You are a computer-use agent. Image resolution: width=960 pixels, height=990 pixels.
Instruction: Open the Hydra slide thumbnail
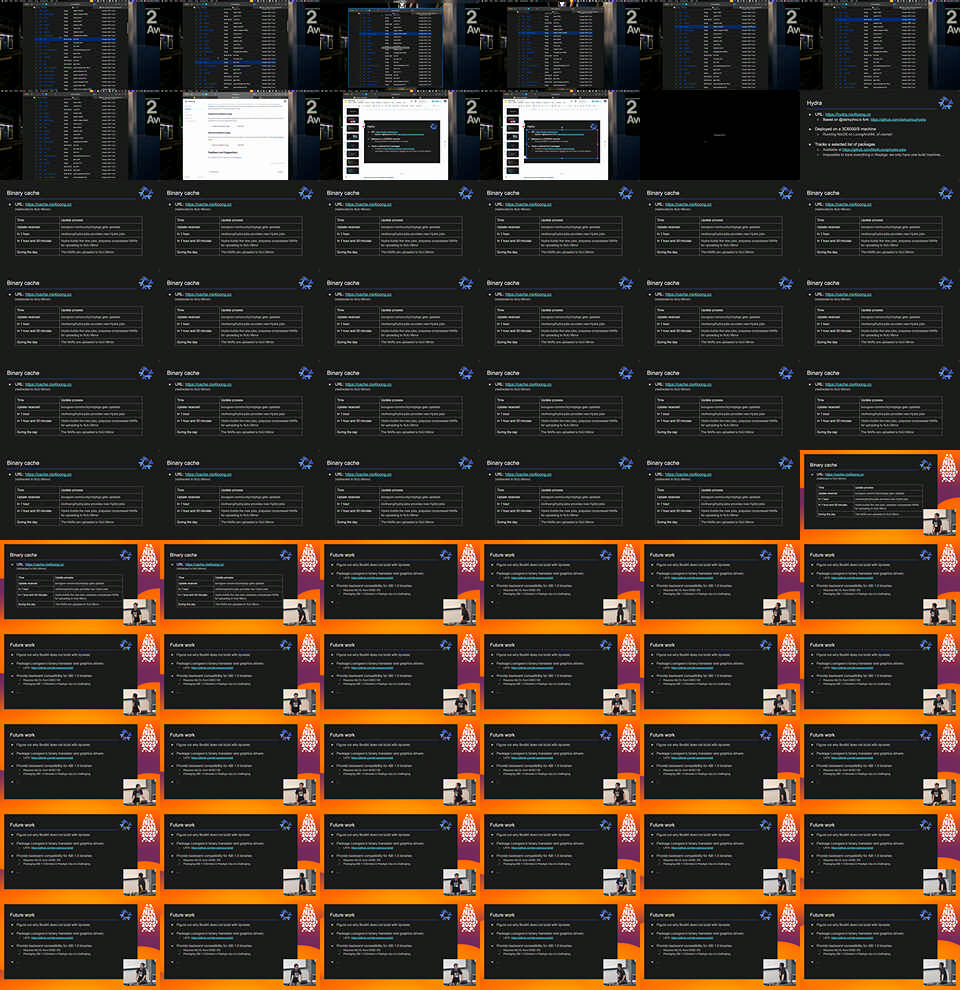click(880, 135)
